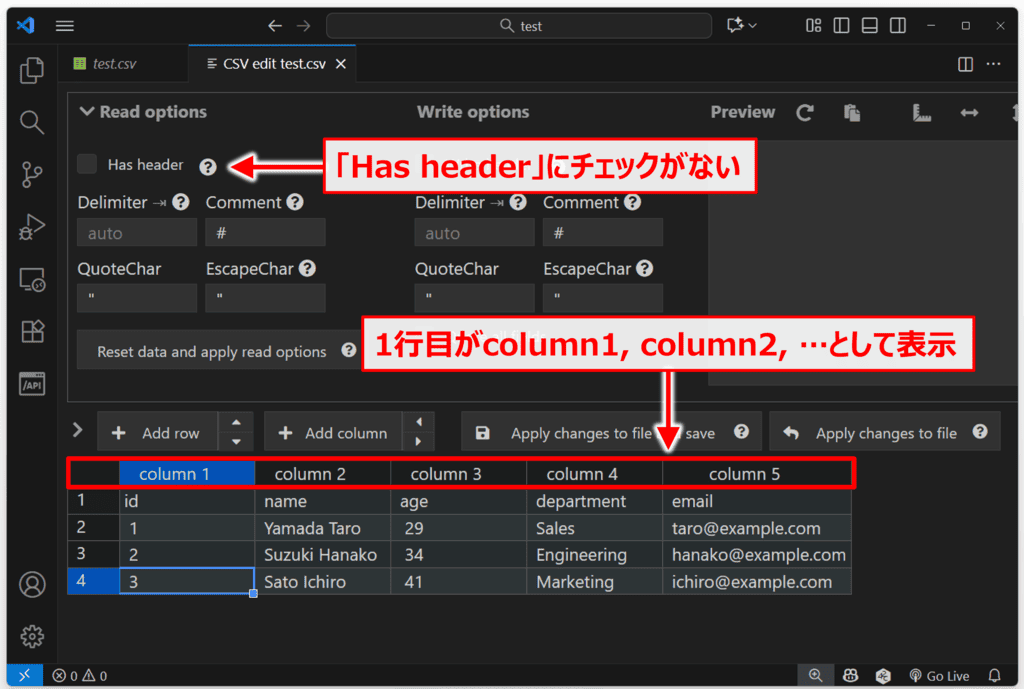
Task: Toggle the primary side bar layout button
Action: [x=842, y=25]
